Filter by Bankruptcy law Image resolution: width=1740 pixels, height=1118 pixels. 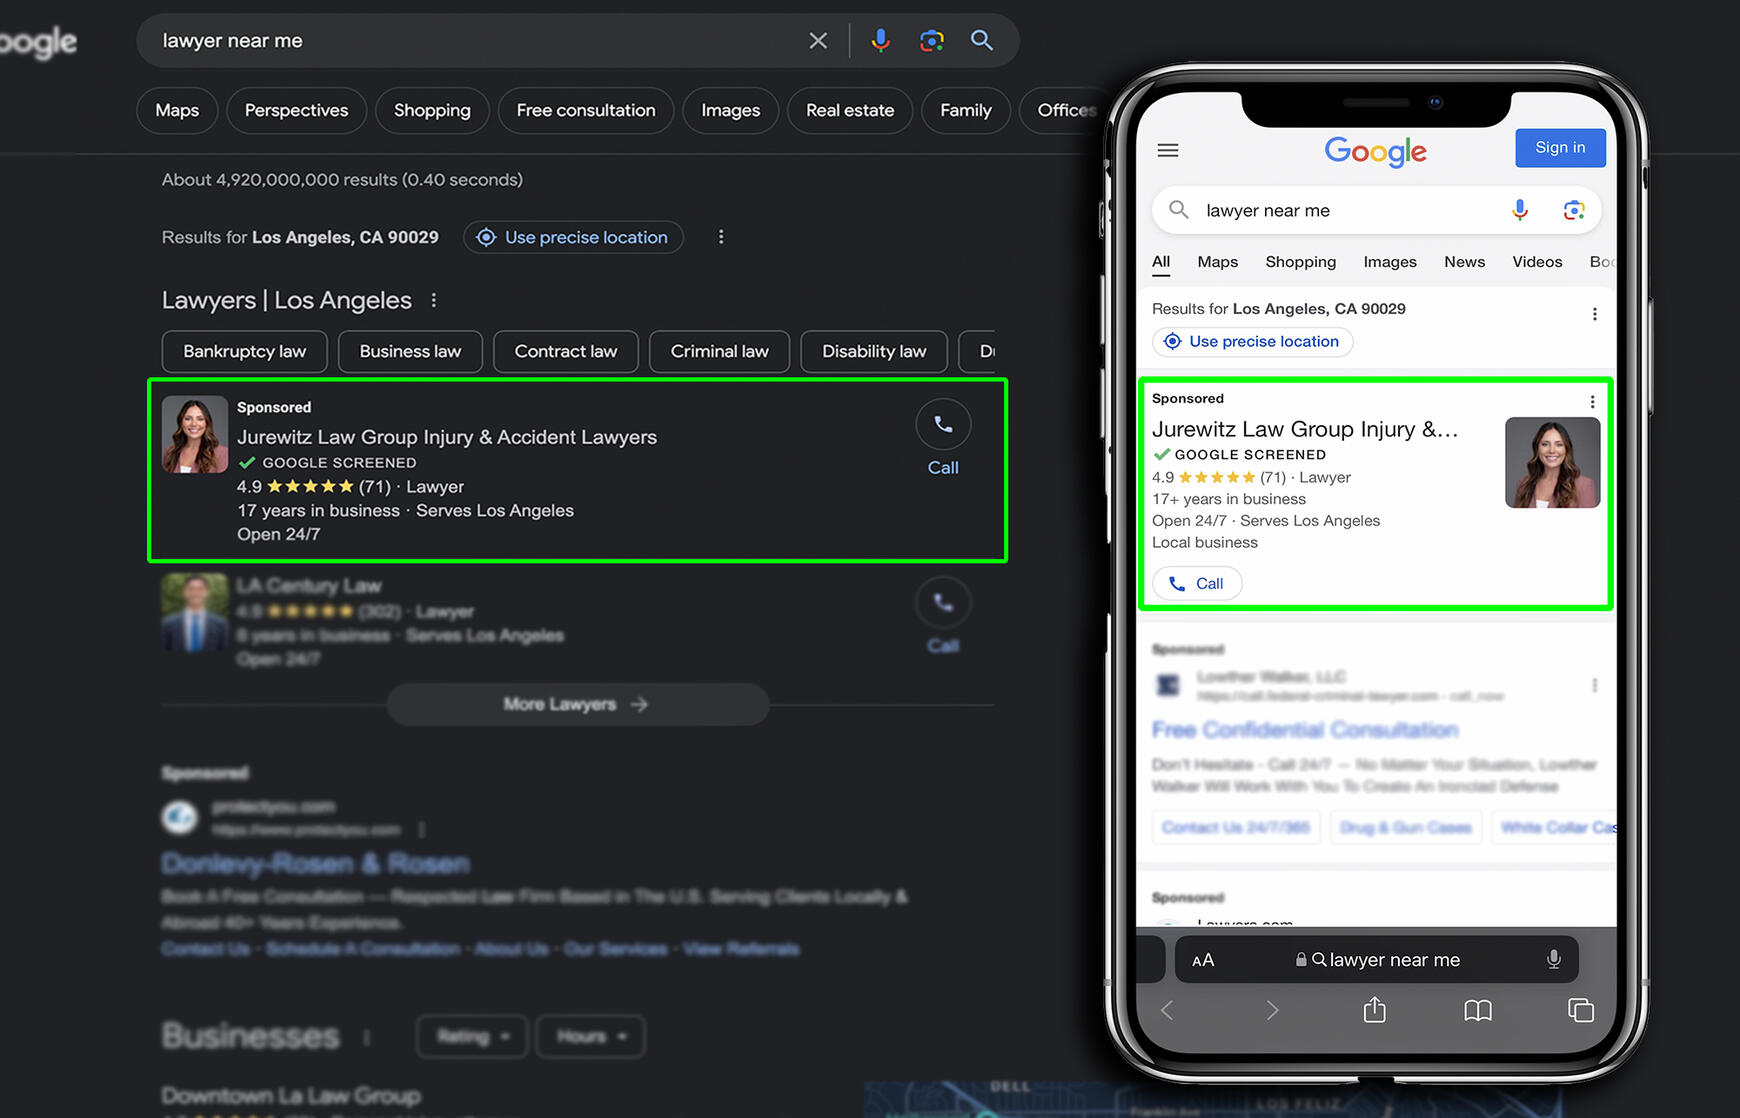(244, 352)
